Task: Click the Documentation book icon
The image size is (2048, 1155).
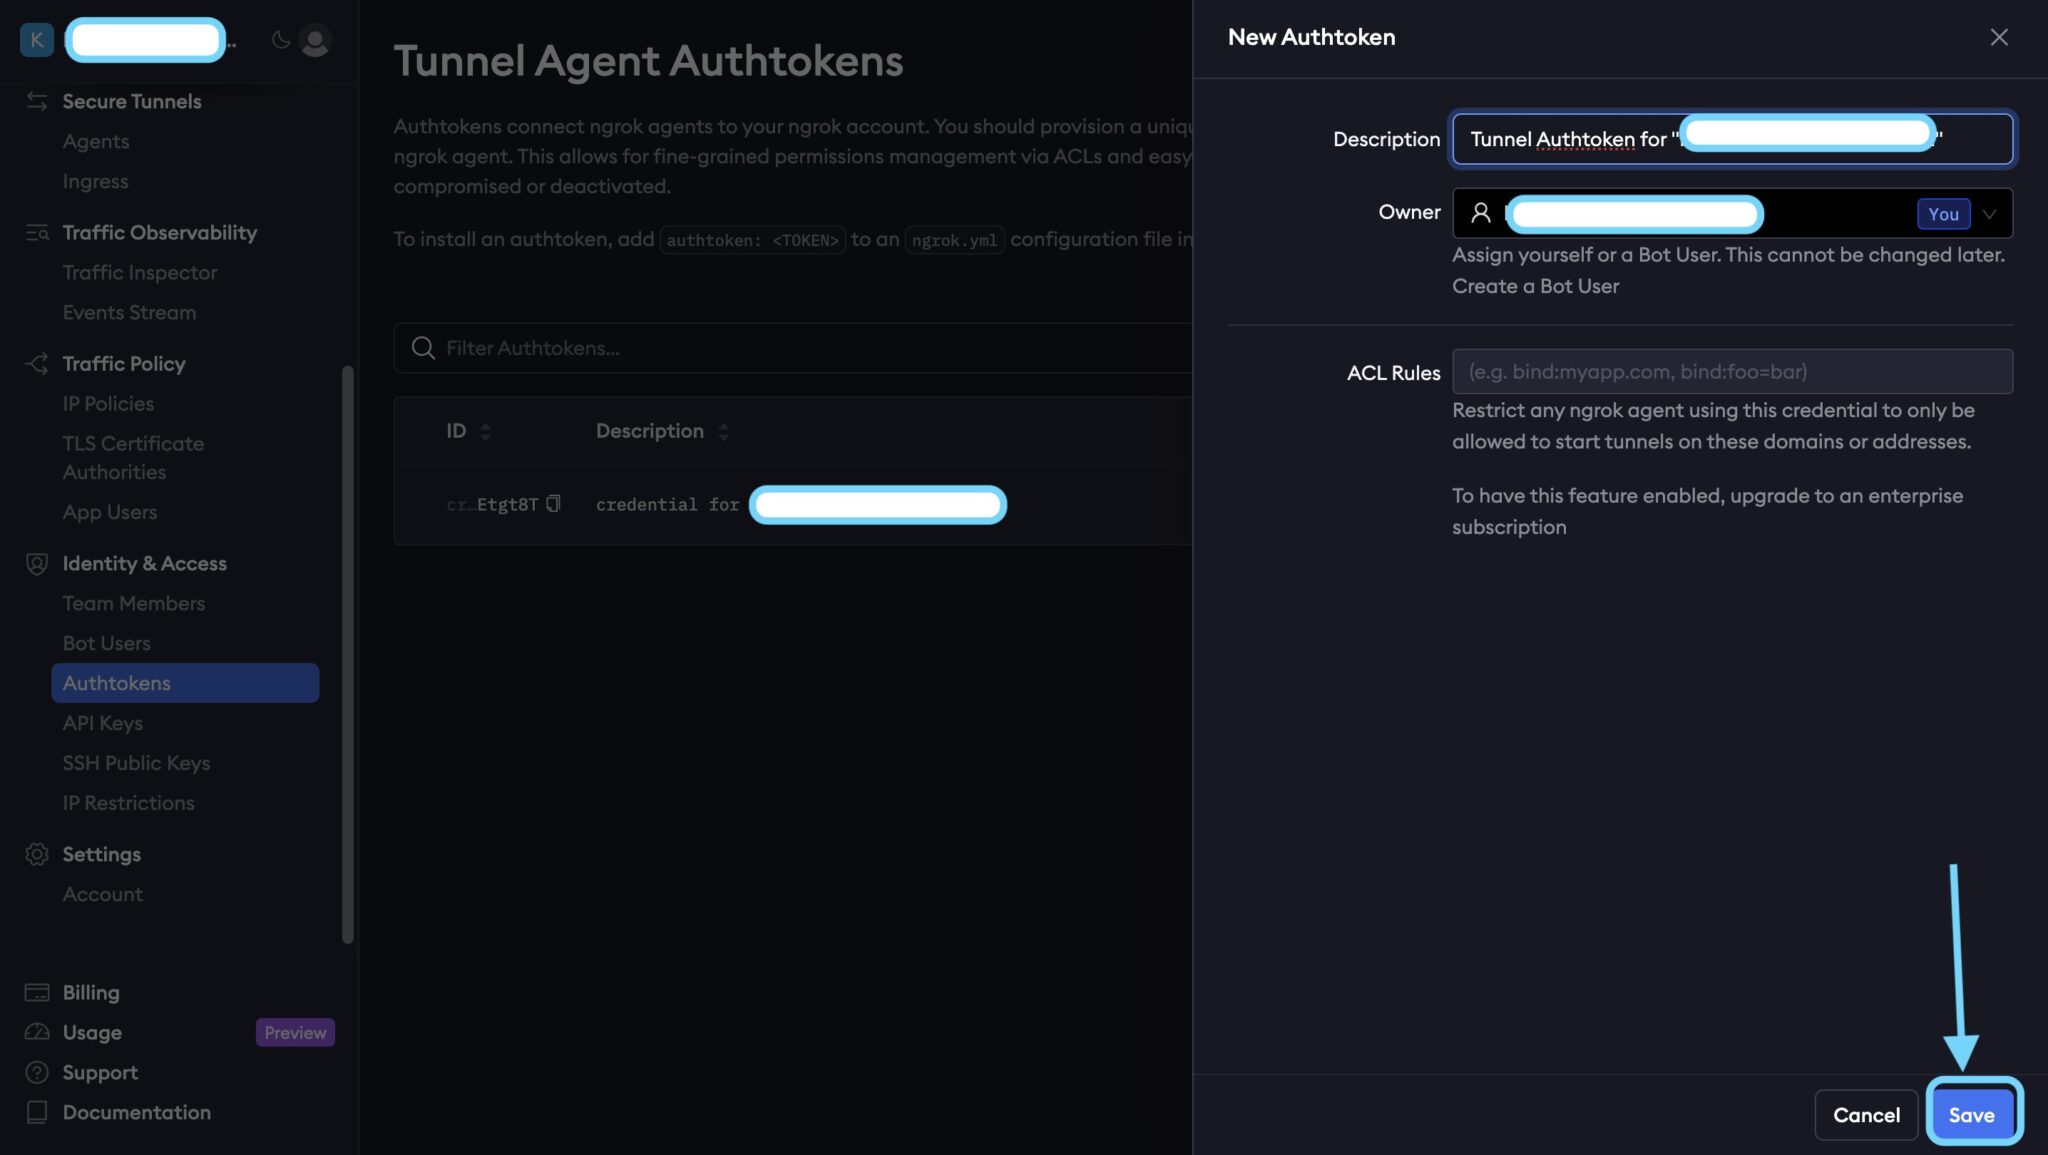Action: click(x=37, y=1112)
